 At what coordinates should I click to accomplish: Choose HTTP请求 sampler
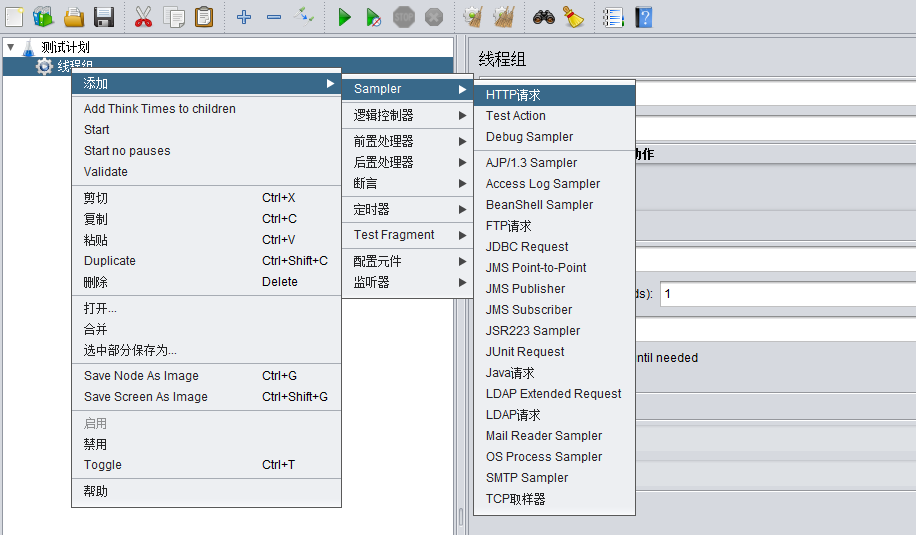[x=554, y=95]
